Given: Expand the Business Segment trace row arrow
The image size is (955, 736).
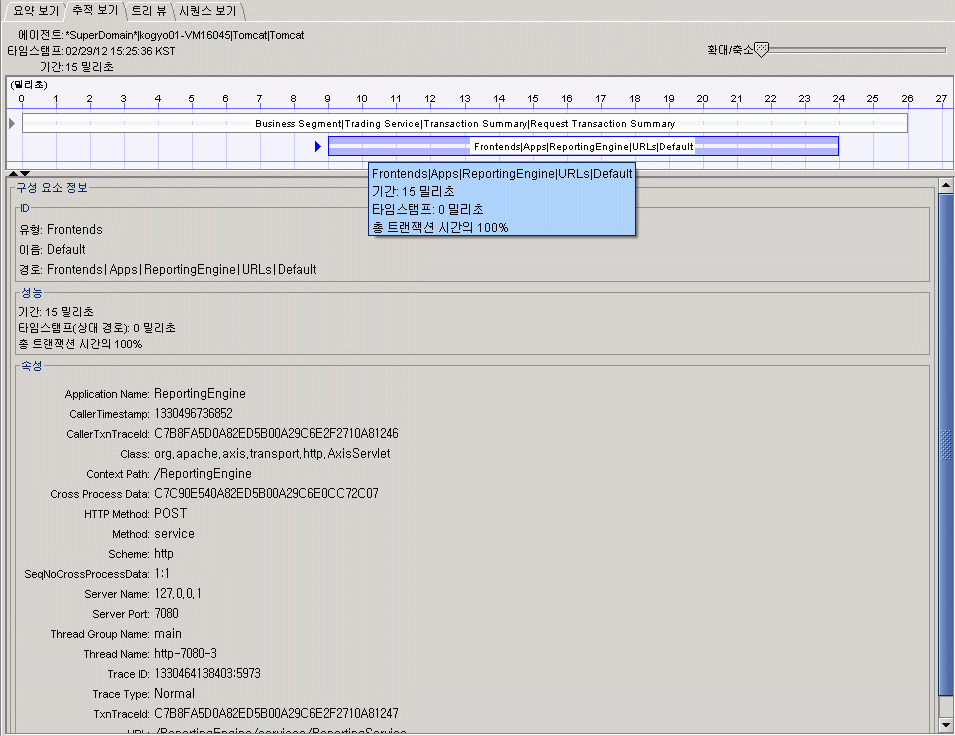Looking at the screenshot, I should pos(12,124).
